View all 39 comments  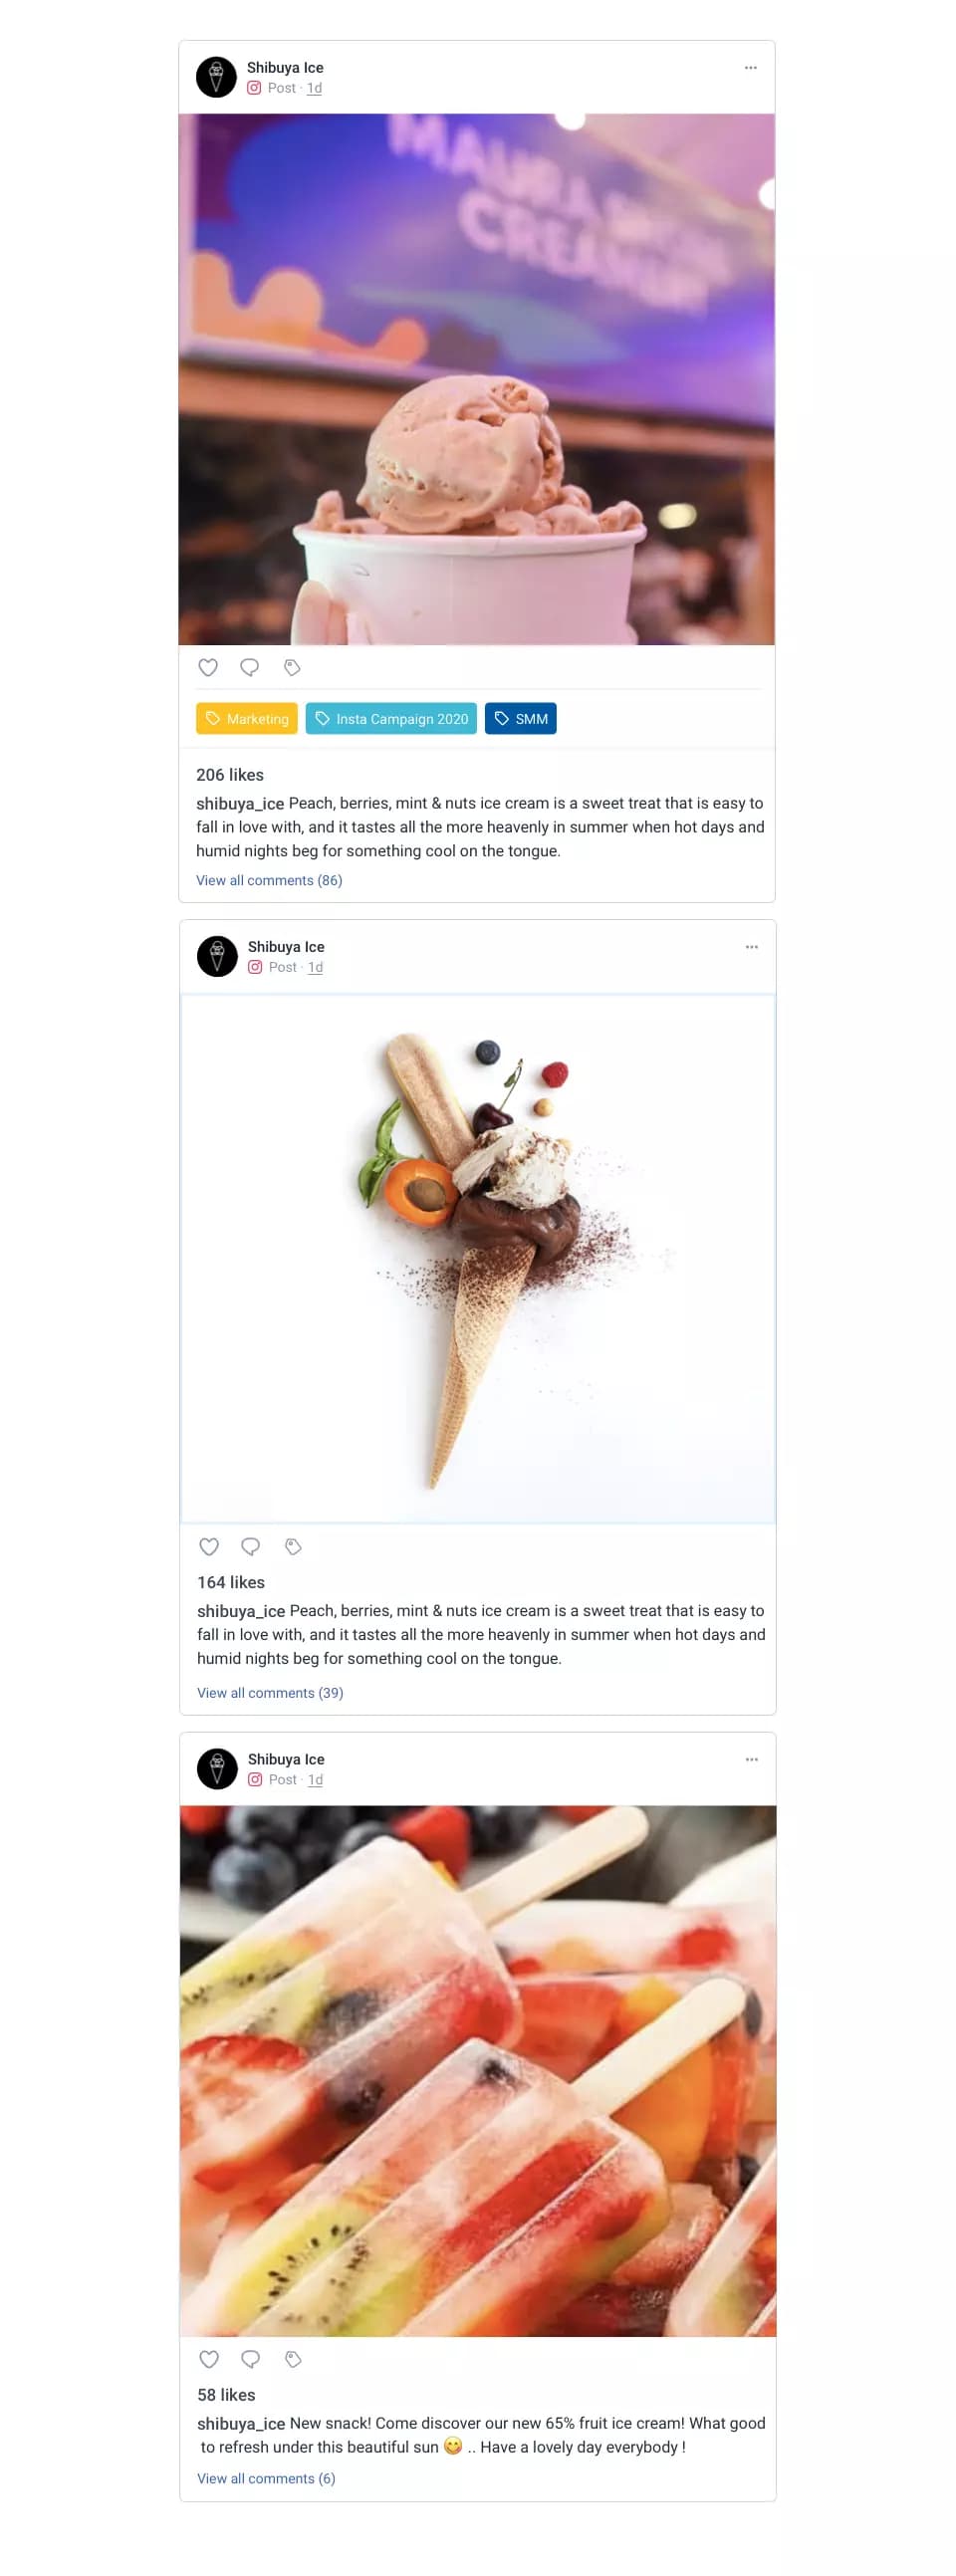point(270,1692)
